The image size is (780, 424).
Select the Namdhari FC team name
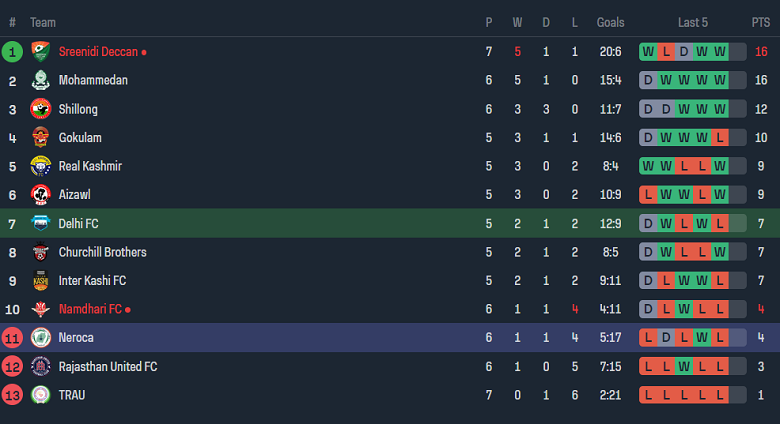90,309
